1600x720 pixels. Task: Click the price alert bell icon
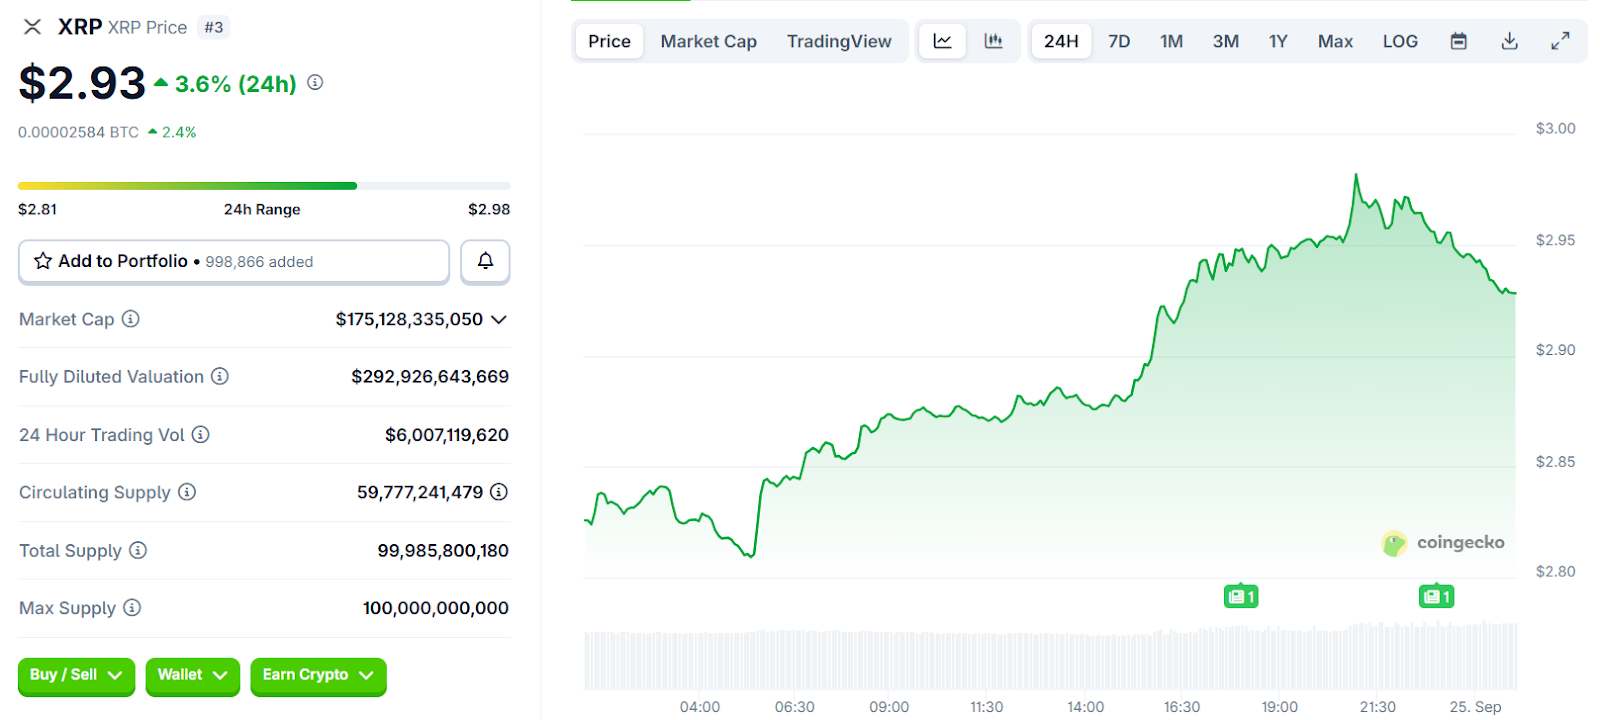point(485,261)
